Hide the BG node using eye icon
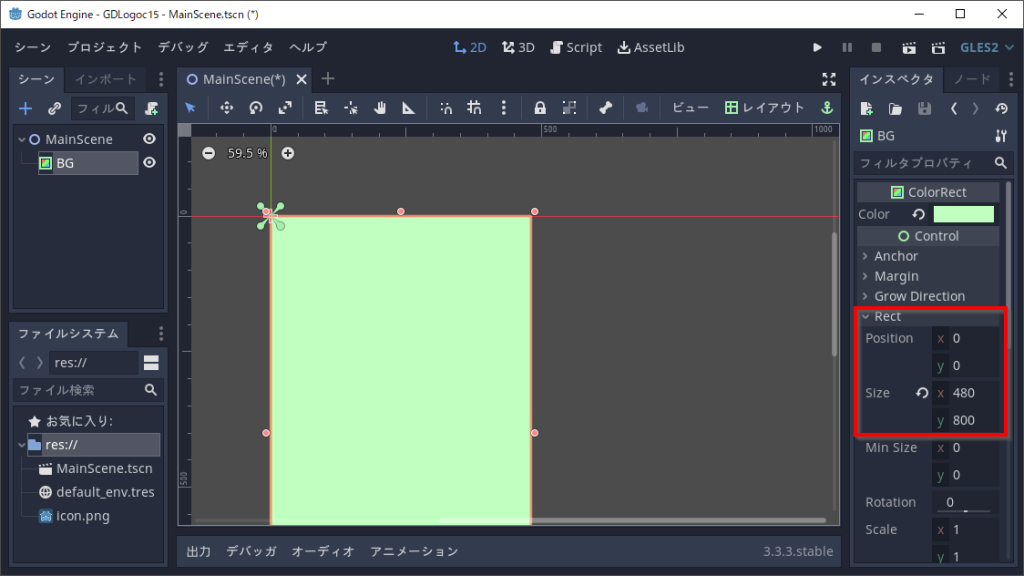This screenshot has width=1024, height=576. pyautogui.click(x=149, y=163)
